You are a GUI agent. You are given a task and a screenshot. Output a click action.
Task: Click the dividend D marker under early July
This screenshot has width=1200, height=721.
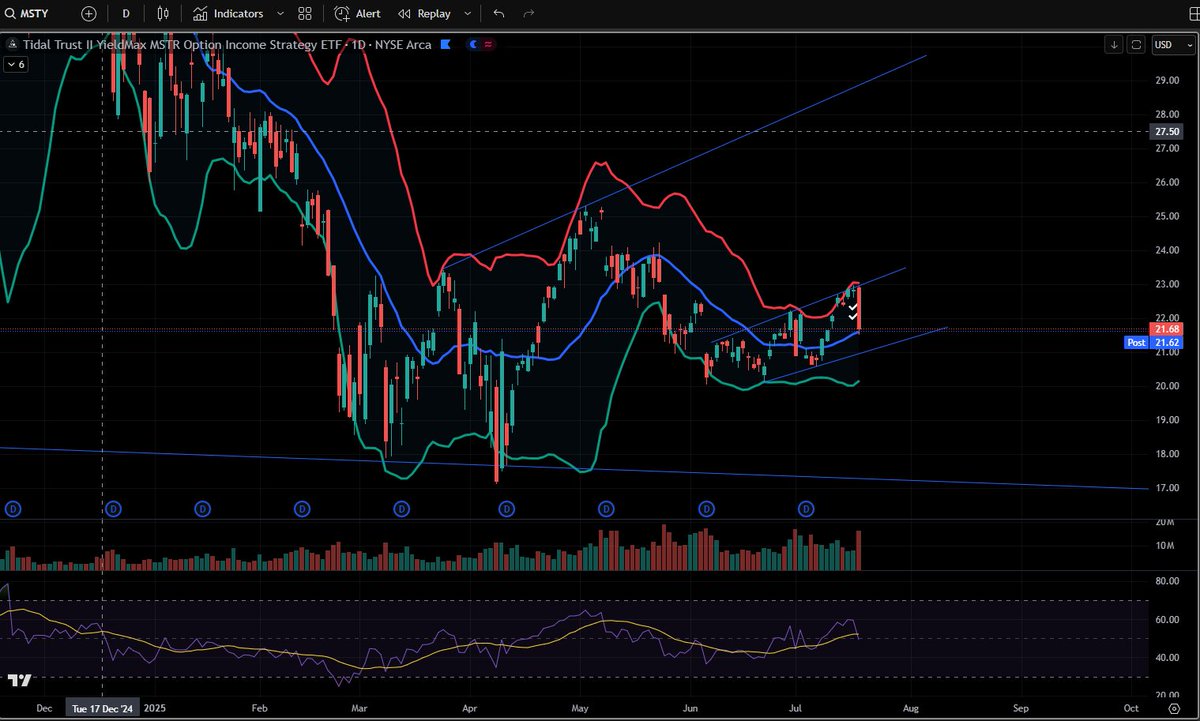coord(806,509)
